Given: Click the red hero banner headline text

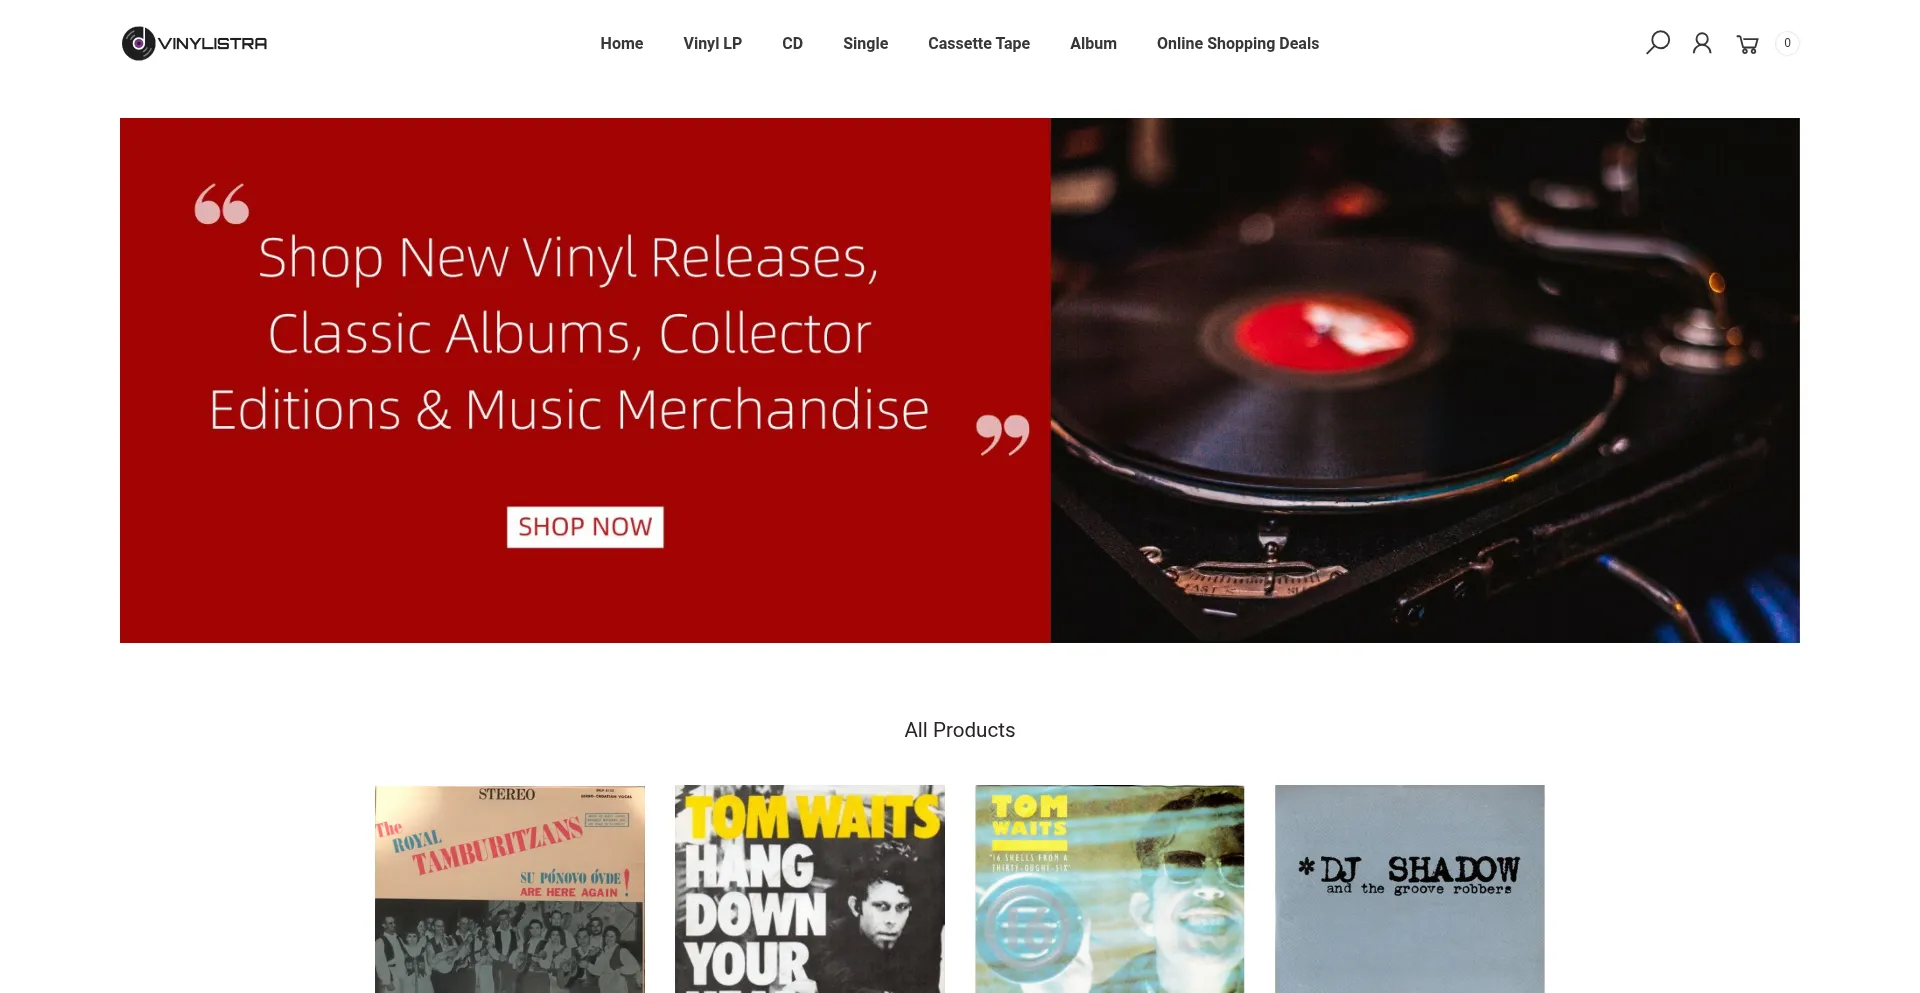Looking at the screenshot, I should [569, 333].
